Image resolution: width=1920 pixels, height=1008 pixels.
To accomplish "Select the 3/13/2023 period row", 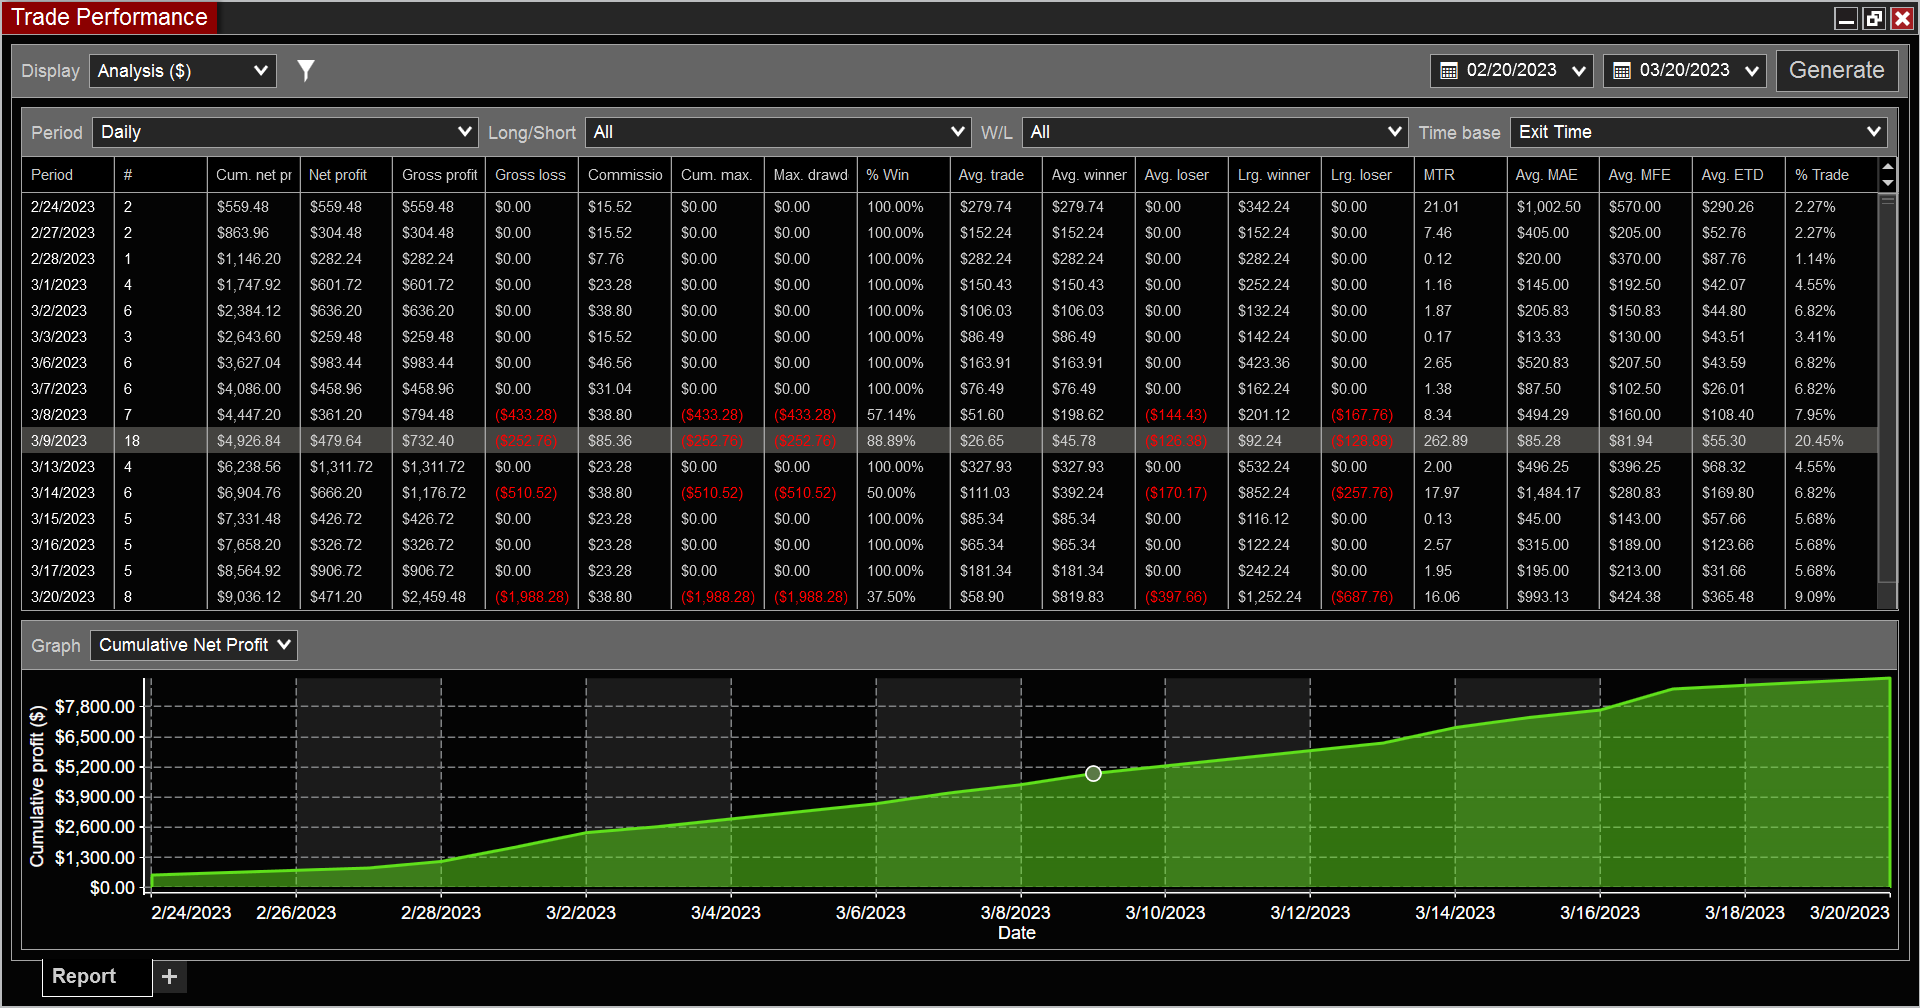I will (x=950, y=467).
